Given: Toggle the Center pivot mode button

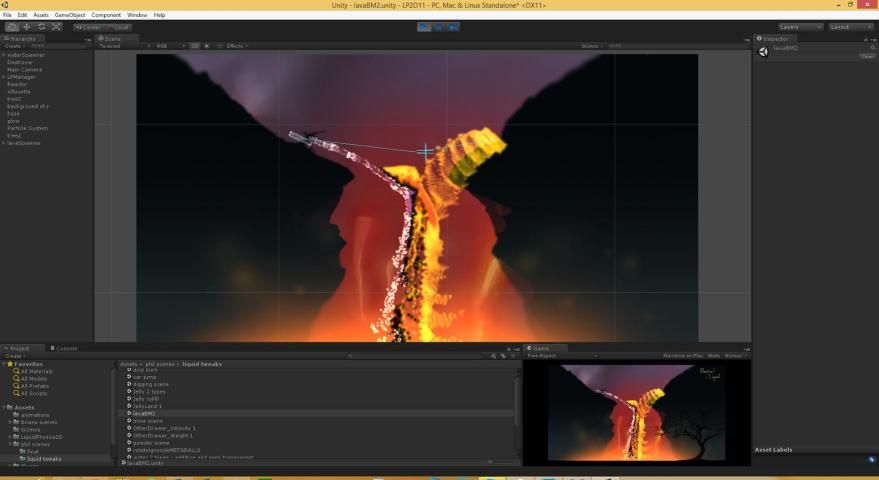Looking at the screenshot, I should coord(89,27).
